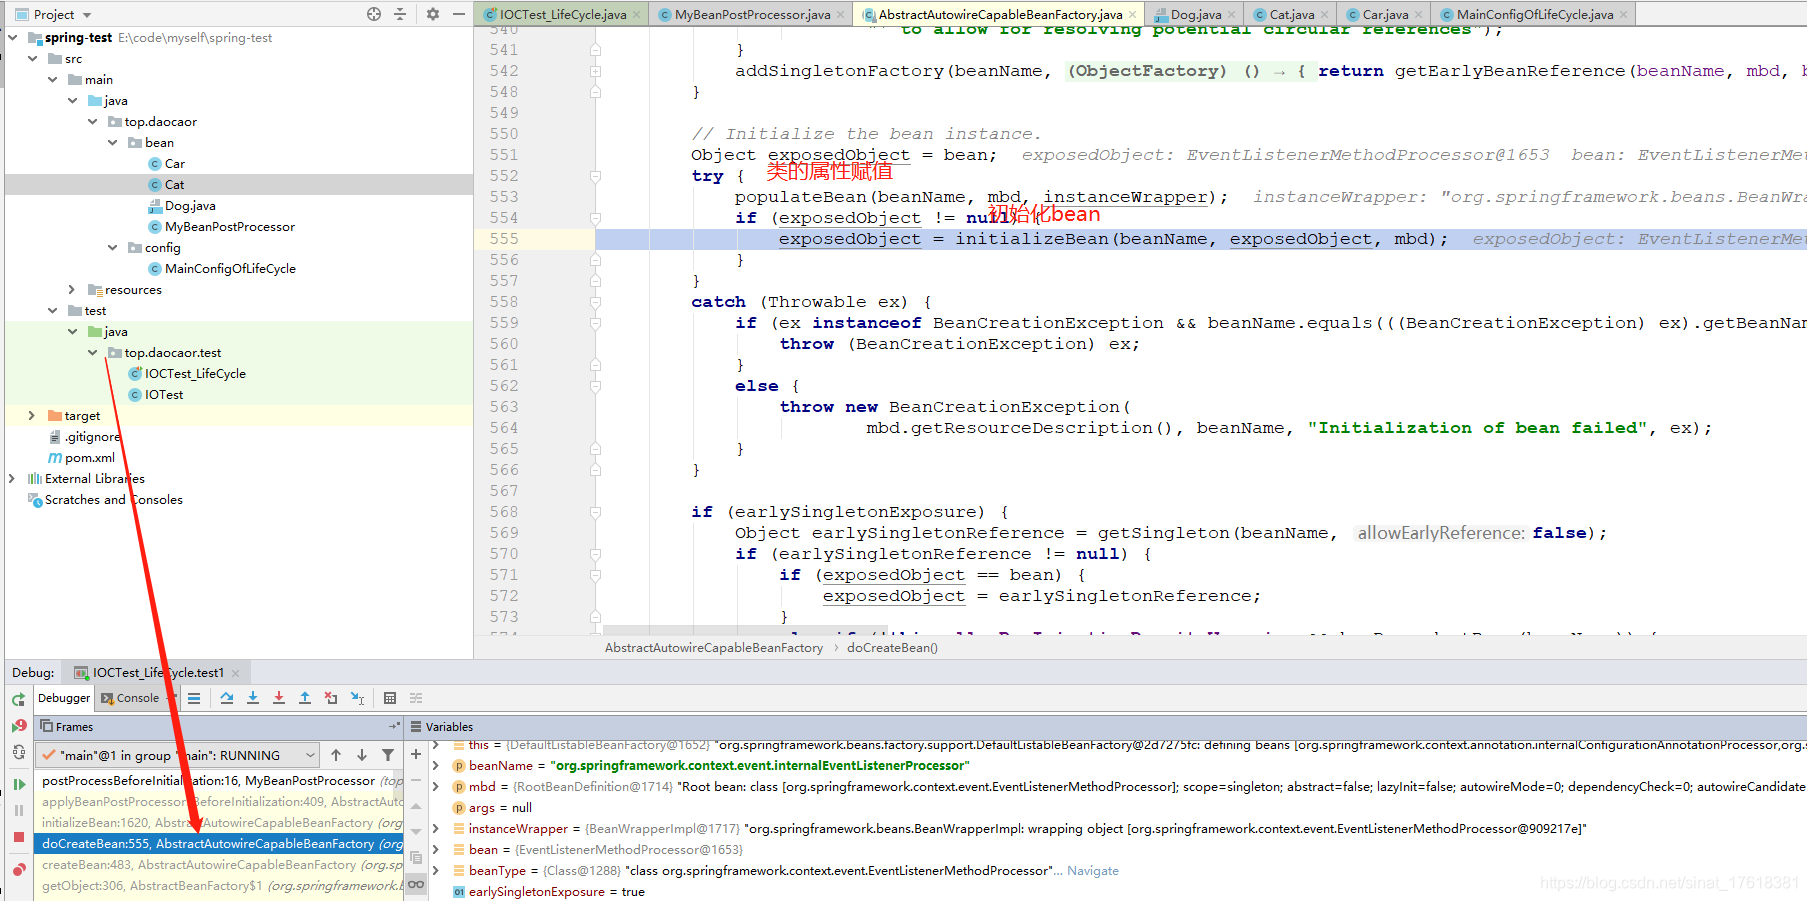Screen dimensions: 1807x901
Task: Close the IOCTest_LifeCycle.test1 debug session tab
Action: tap(235, 673)
